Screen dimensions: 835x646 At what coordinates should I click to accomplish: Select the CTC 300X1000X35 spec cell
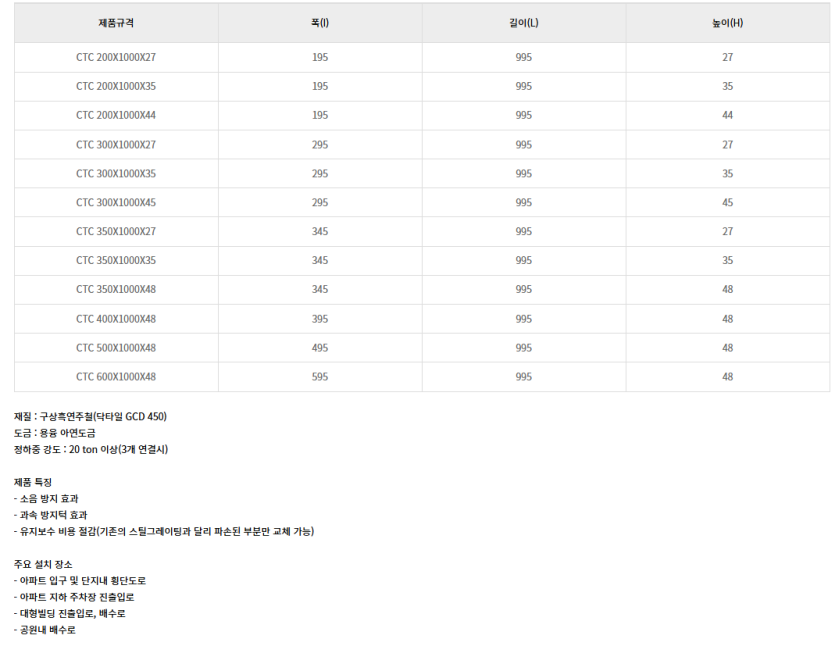(x=116, y=173)
